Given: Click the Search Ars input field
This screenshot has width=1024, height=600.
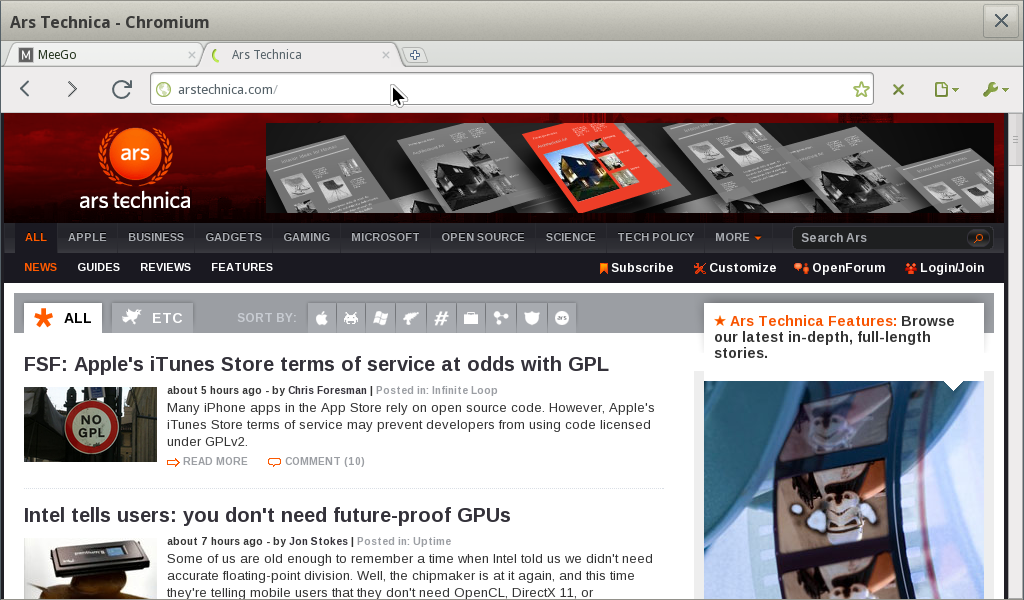Looking at the screenshot, I should click(x=882, y=238).
